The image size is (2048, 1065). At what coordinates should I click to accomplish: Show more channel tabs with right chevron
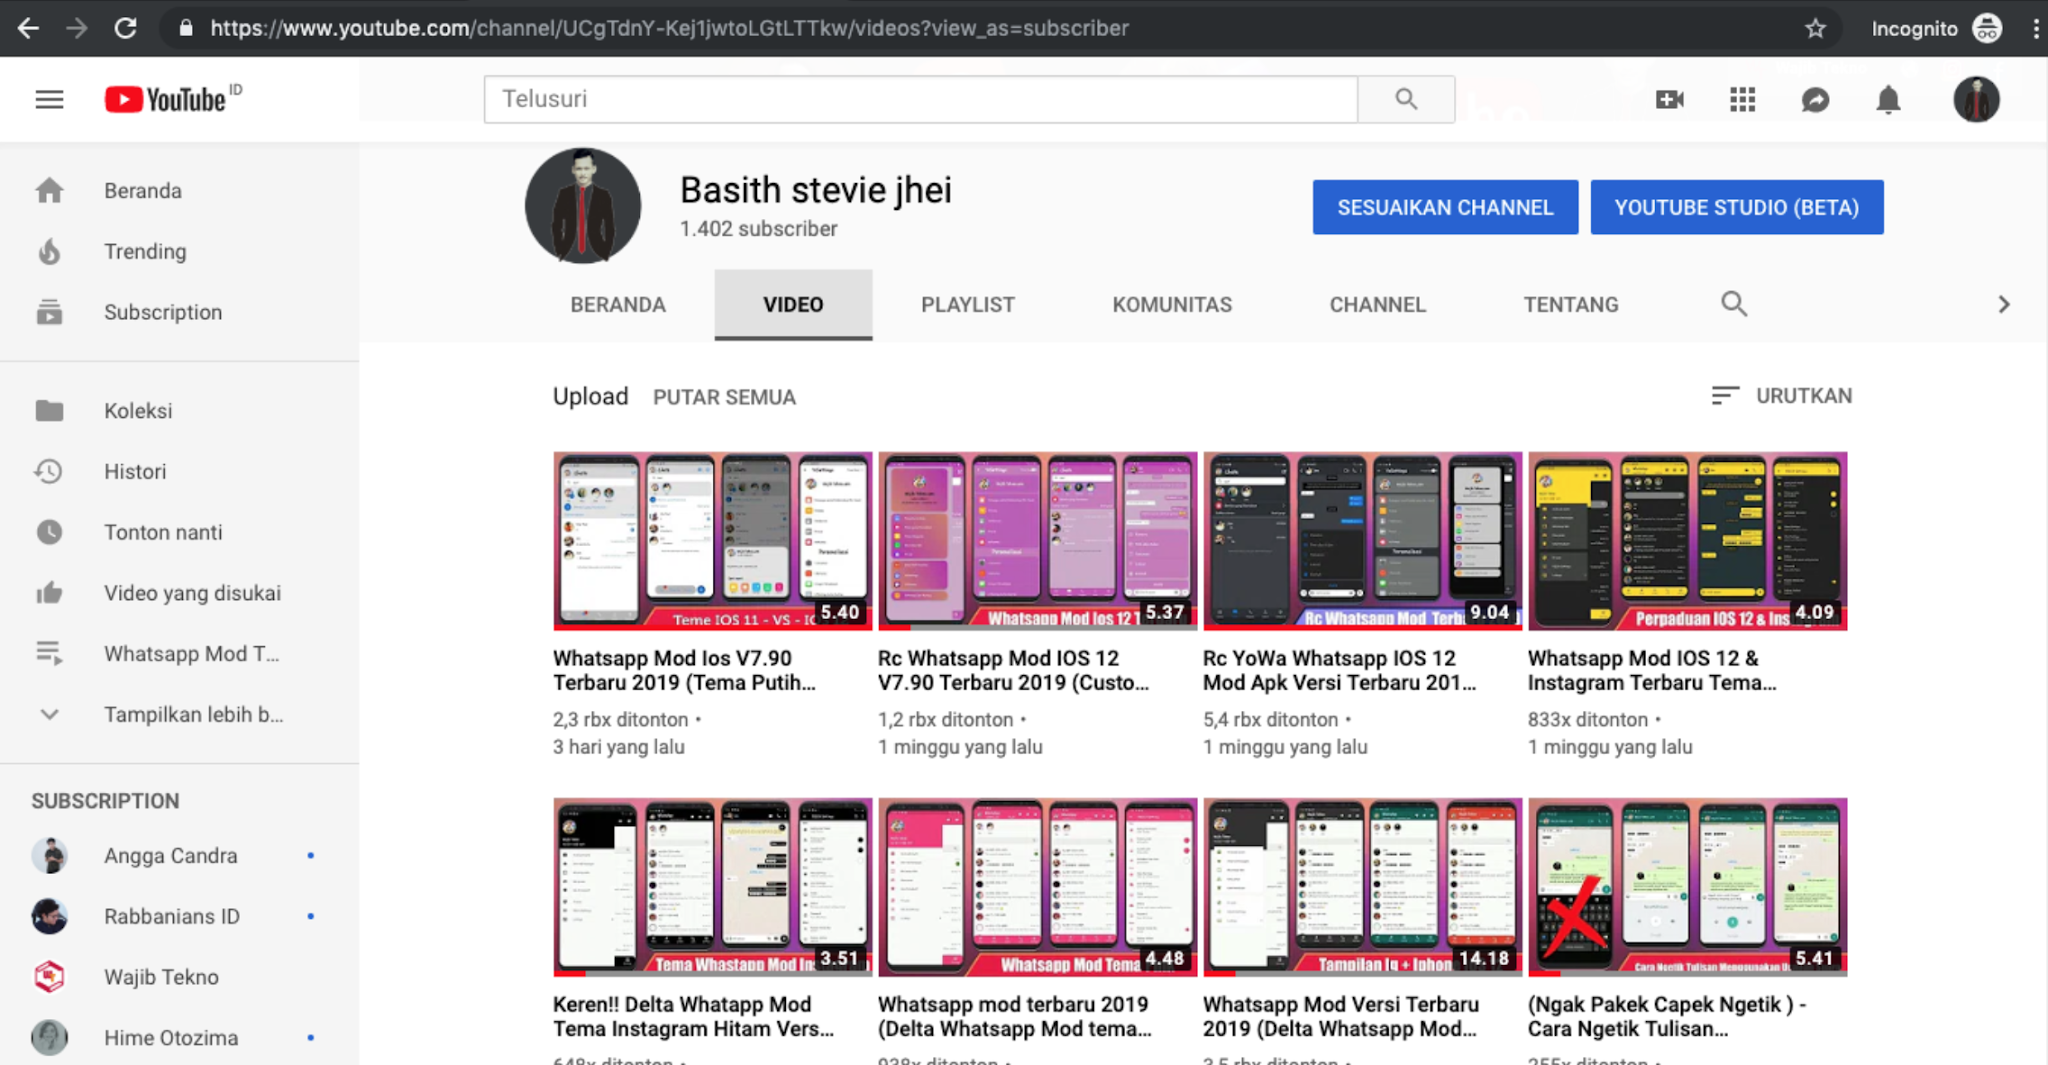click(2003, 304)
